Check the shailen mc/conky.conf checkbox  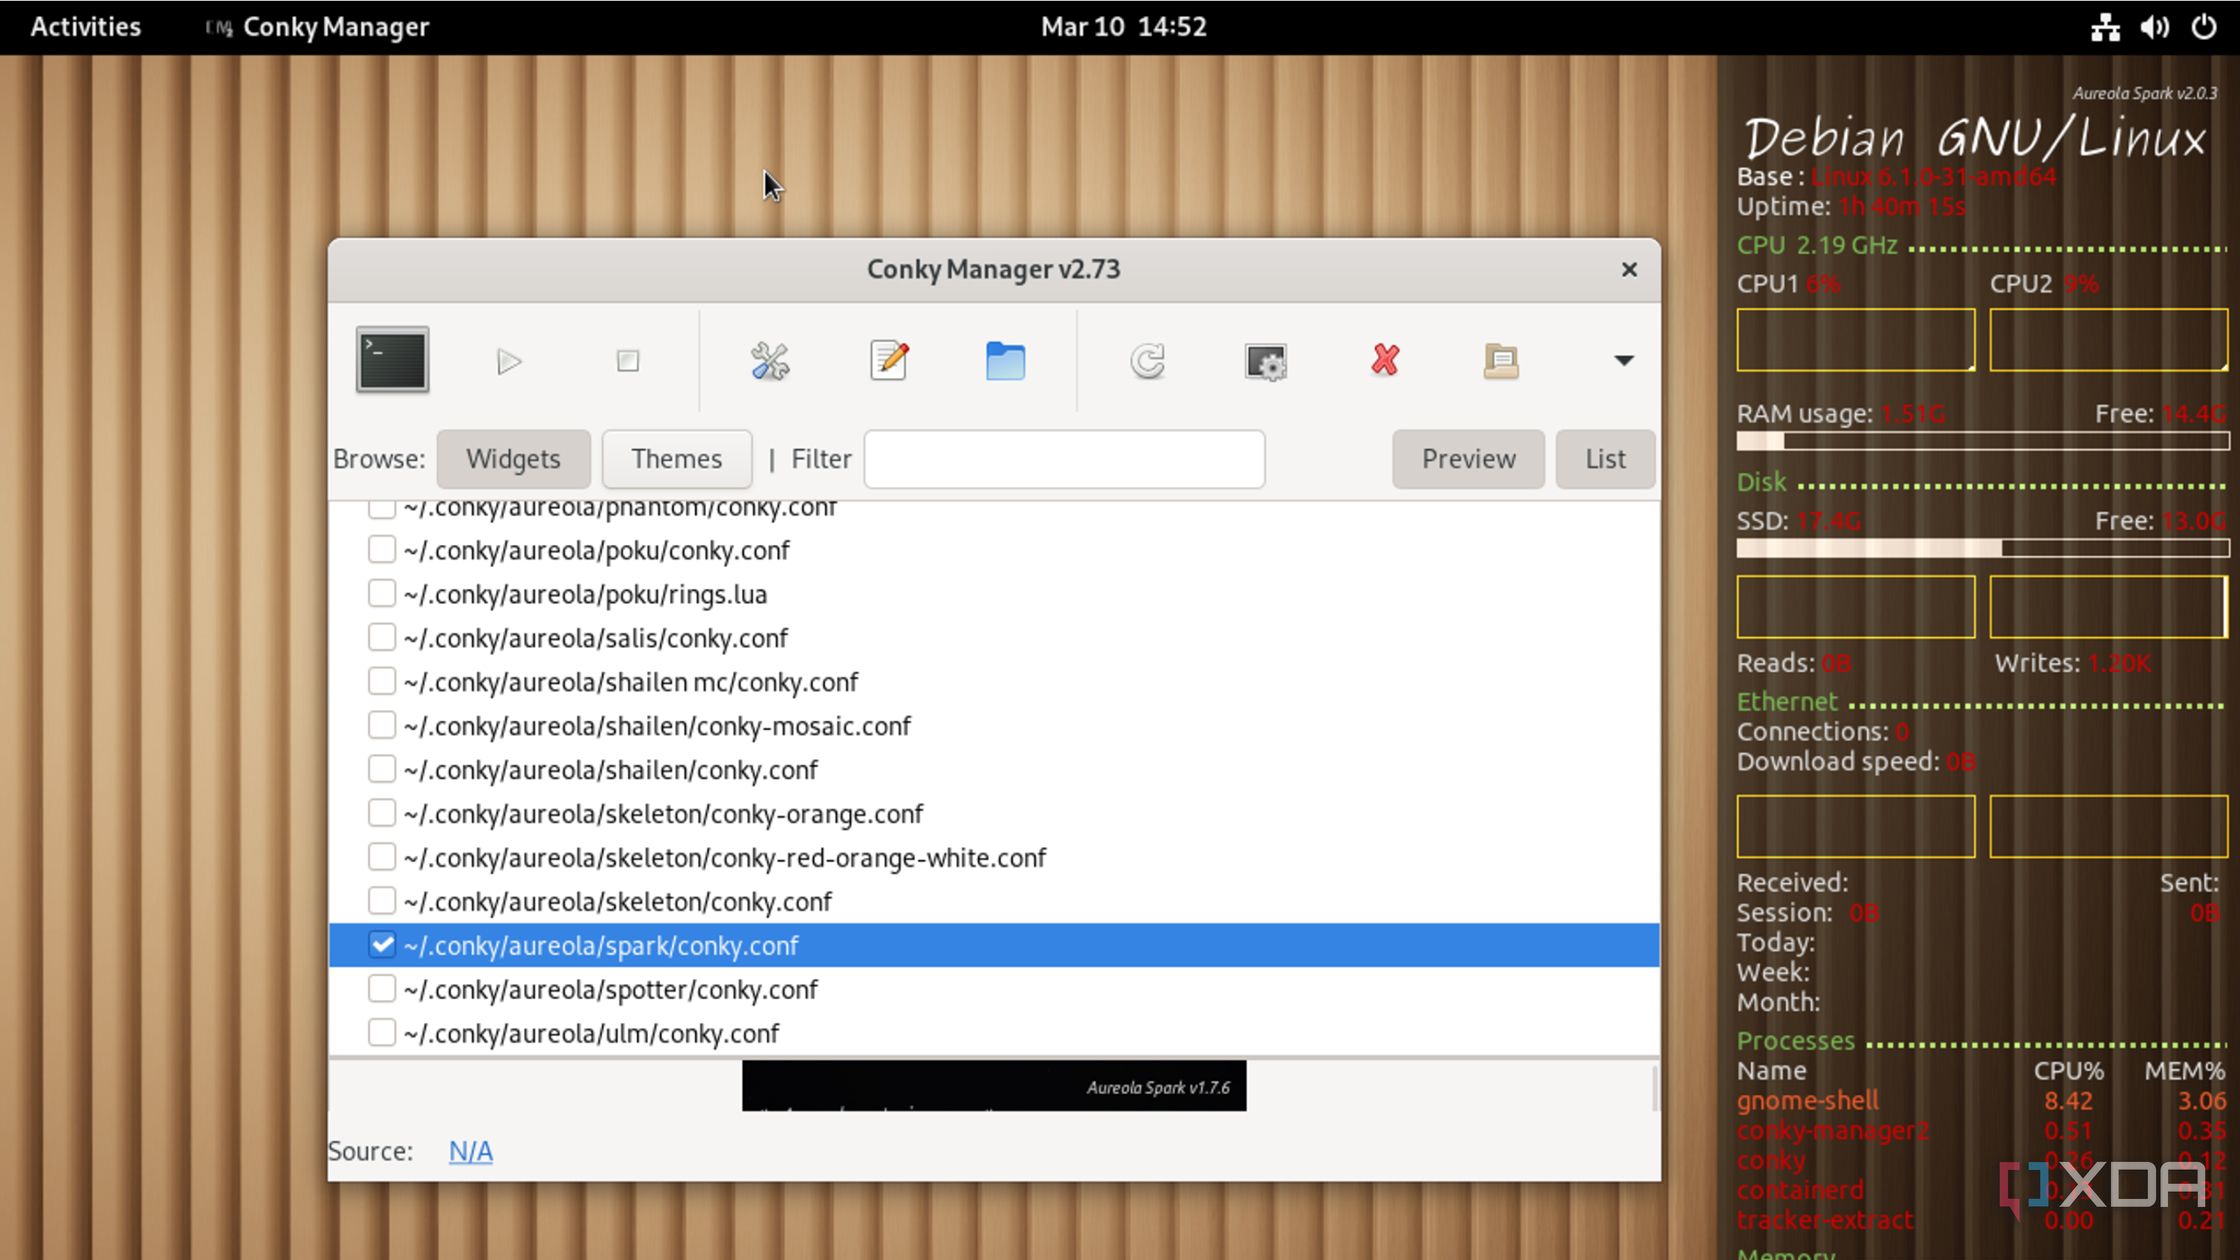(381, 681)
